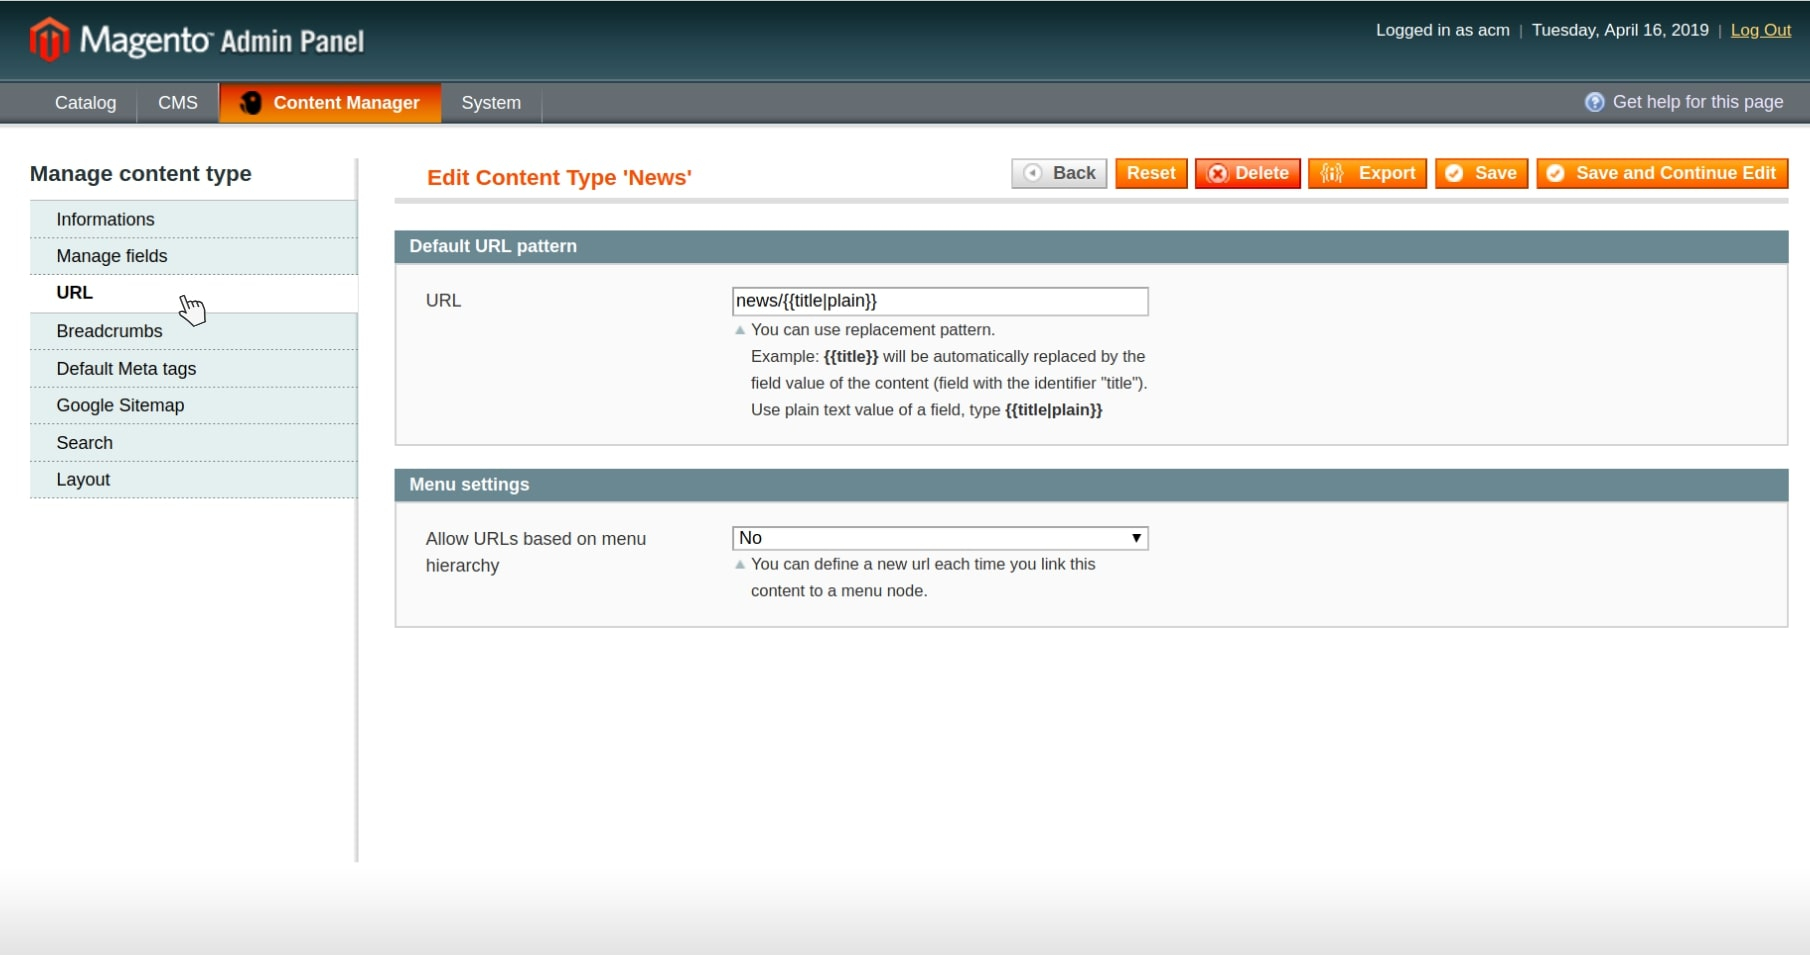The image size is (1810, 955).
Task: Click the Magento logo icon
Action: coord(49,40)
